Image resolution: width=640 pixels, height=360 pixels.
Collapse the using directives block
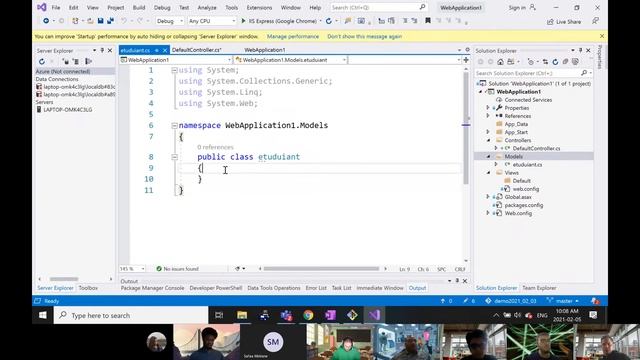[174, 70]
